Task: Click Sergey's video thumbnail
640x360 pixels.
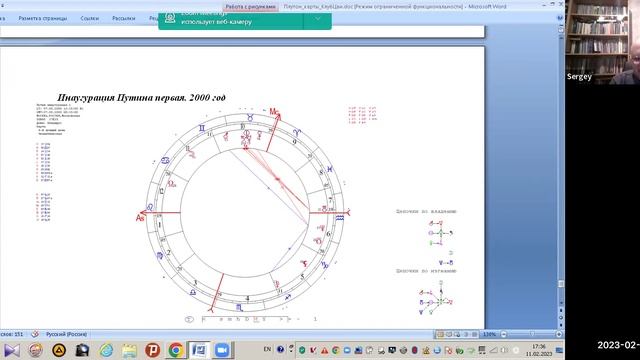Action: pos(602,42)
